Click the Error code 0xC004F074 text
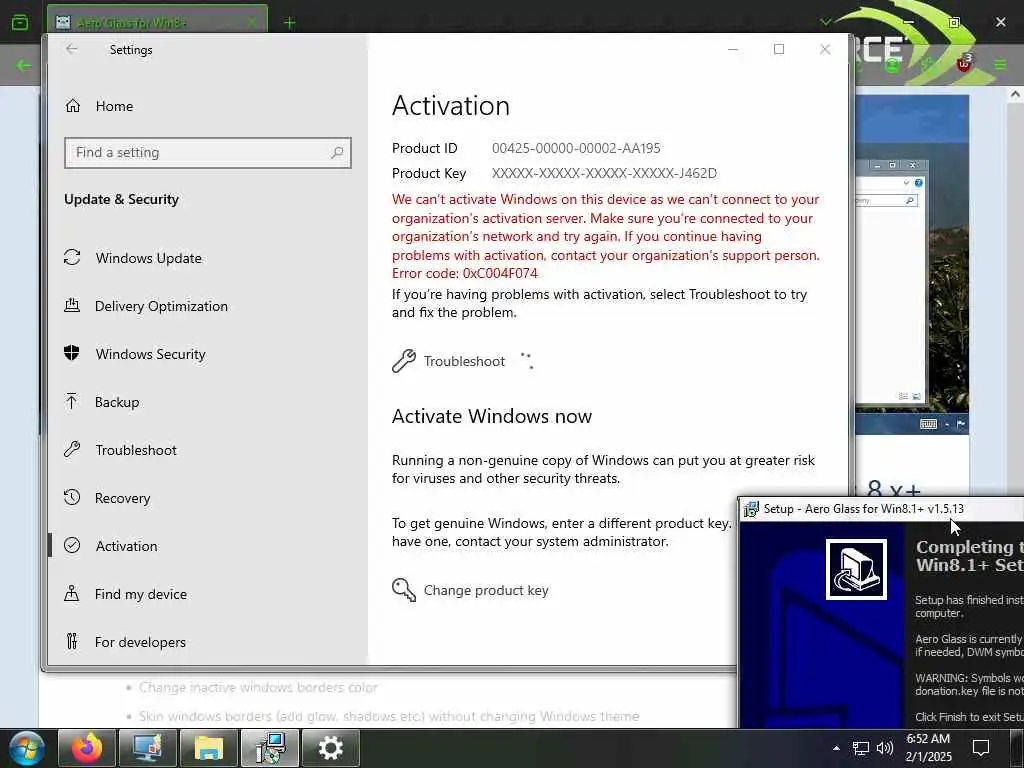The image size is (1024, 768). [x=465, y=273]
